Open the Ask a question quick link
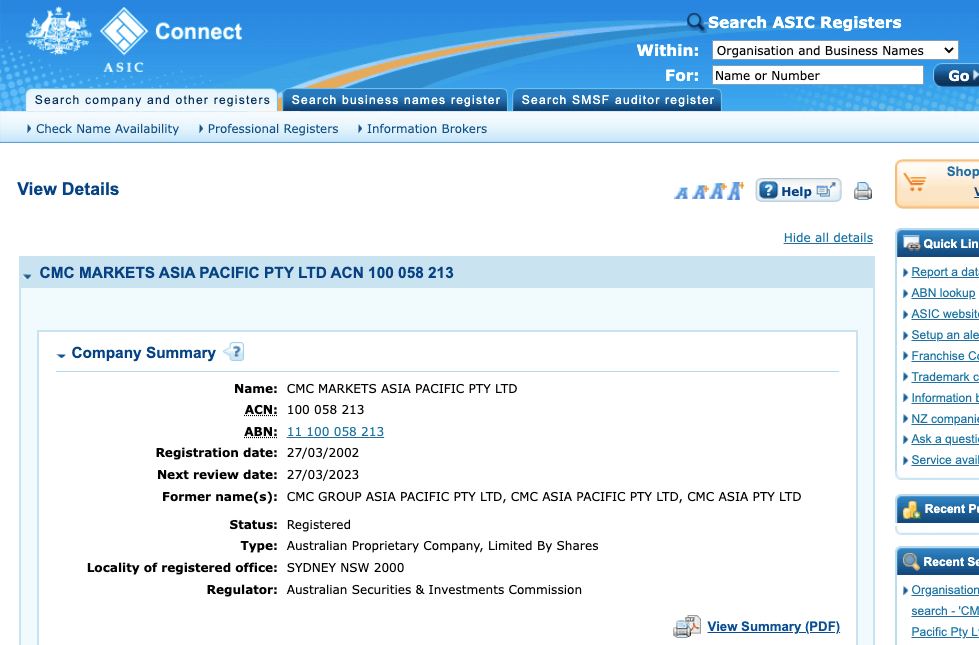The image size is (979, 645). click(x=945, y=439)
